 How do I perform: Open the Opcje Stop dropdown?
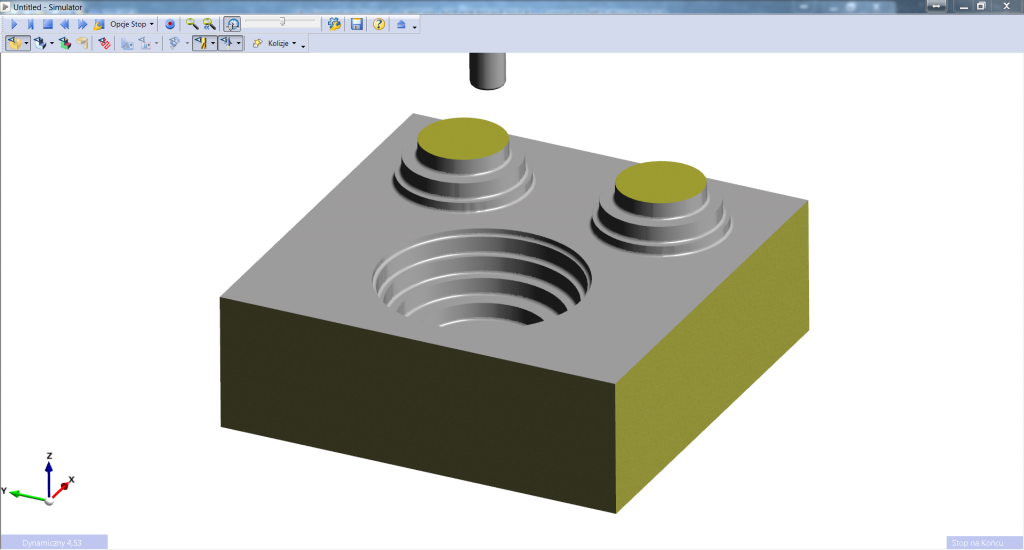point(132,23)
